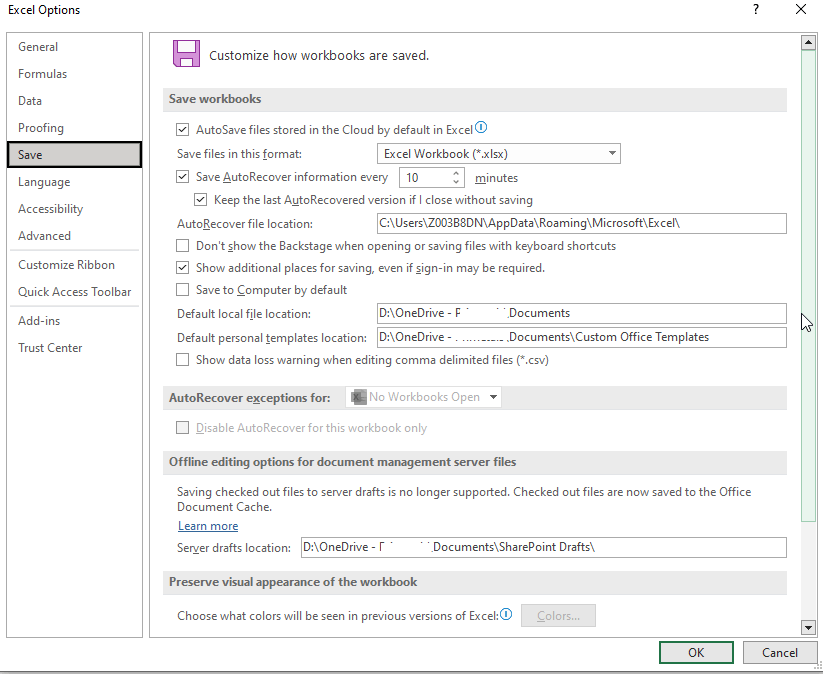Open the Save files in this format dropdown
The height and width of the screenshot is (674, 823).
coord(499,154)
